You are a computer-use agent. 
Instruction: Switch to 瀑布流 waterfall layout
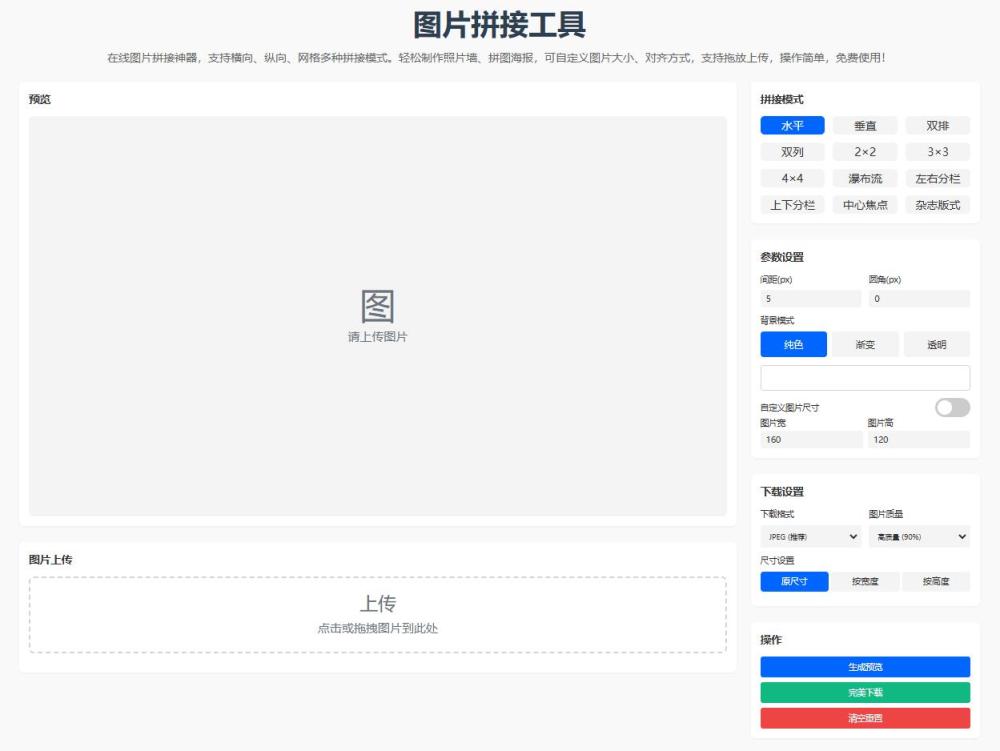[864, 178]
